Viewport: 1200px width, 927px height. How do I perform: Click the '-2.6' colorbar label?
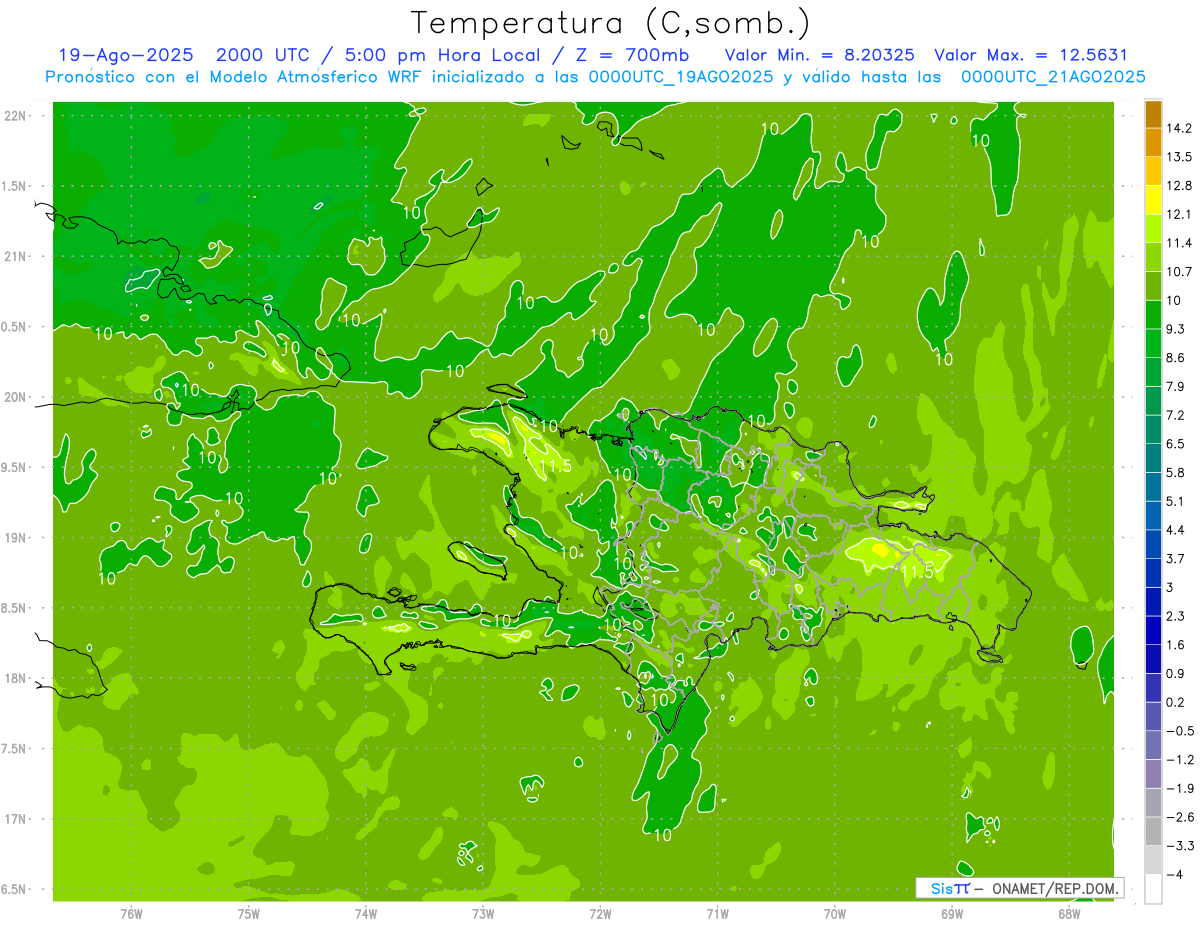(1179, 817)
